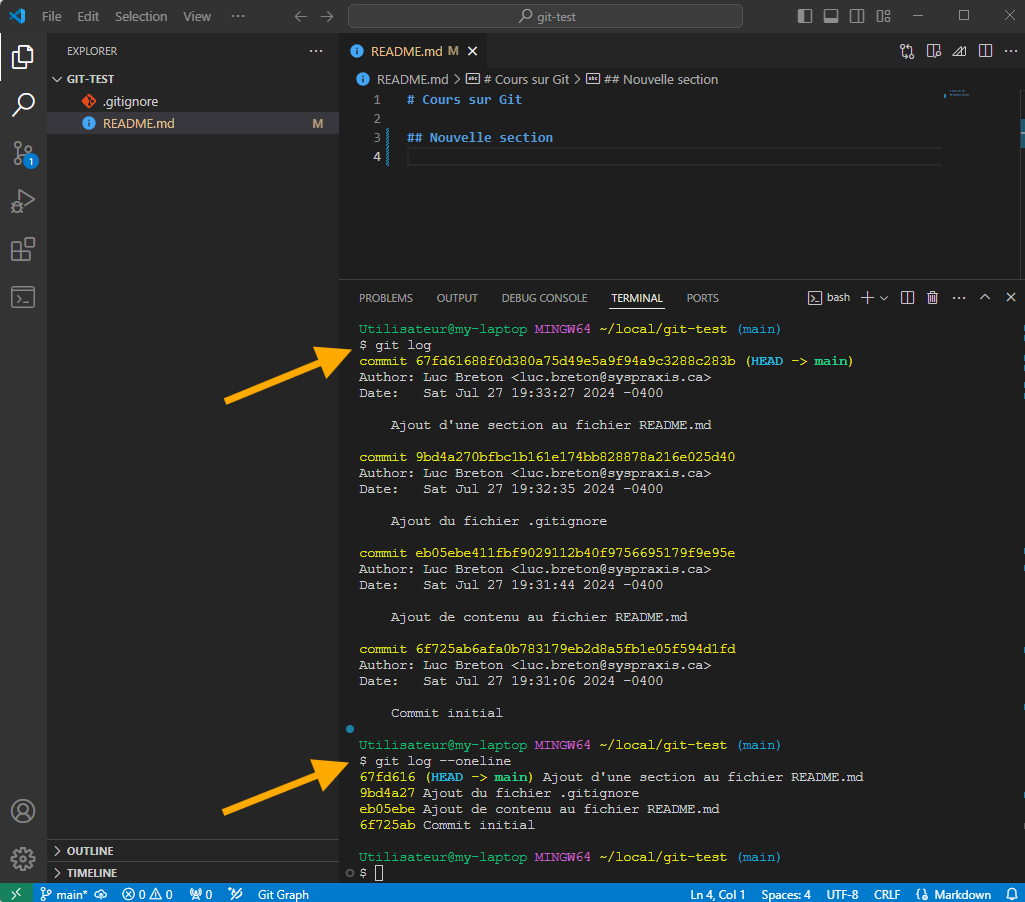Open the Extensions view
The height and width of the screenshot is (902, 1025).
tap(23, 249)
